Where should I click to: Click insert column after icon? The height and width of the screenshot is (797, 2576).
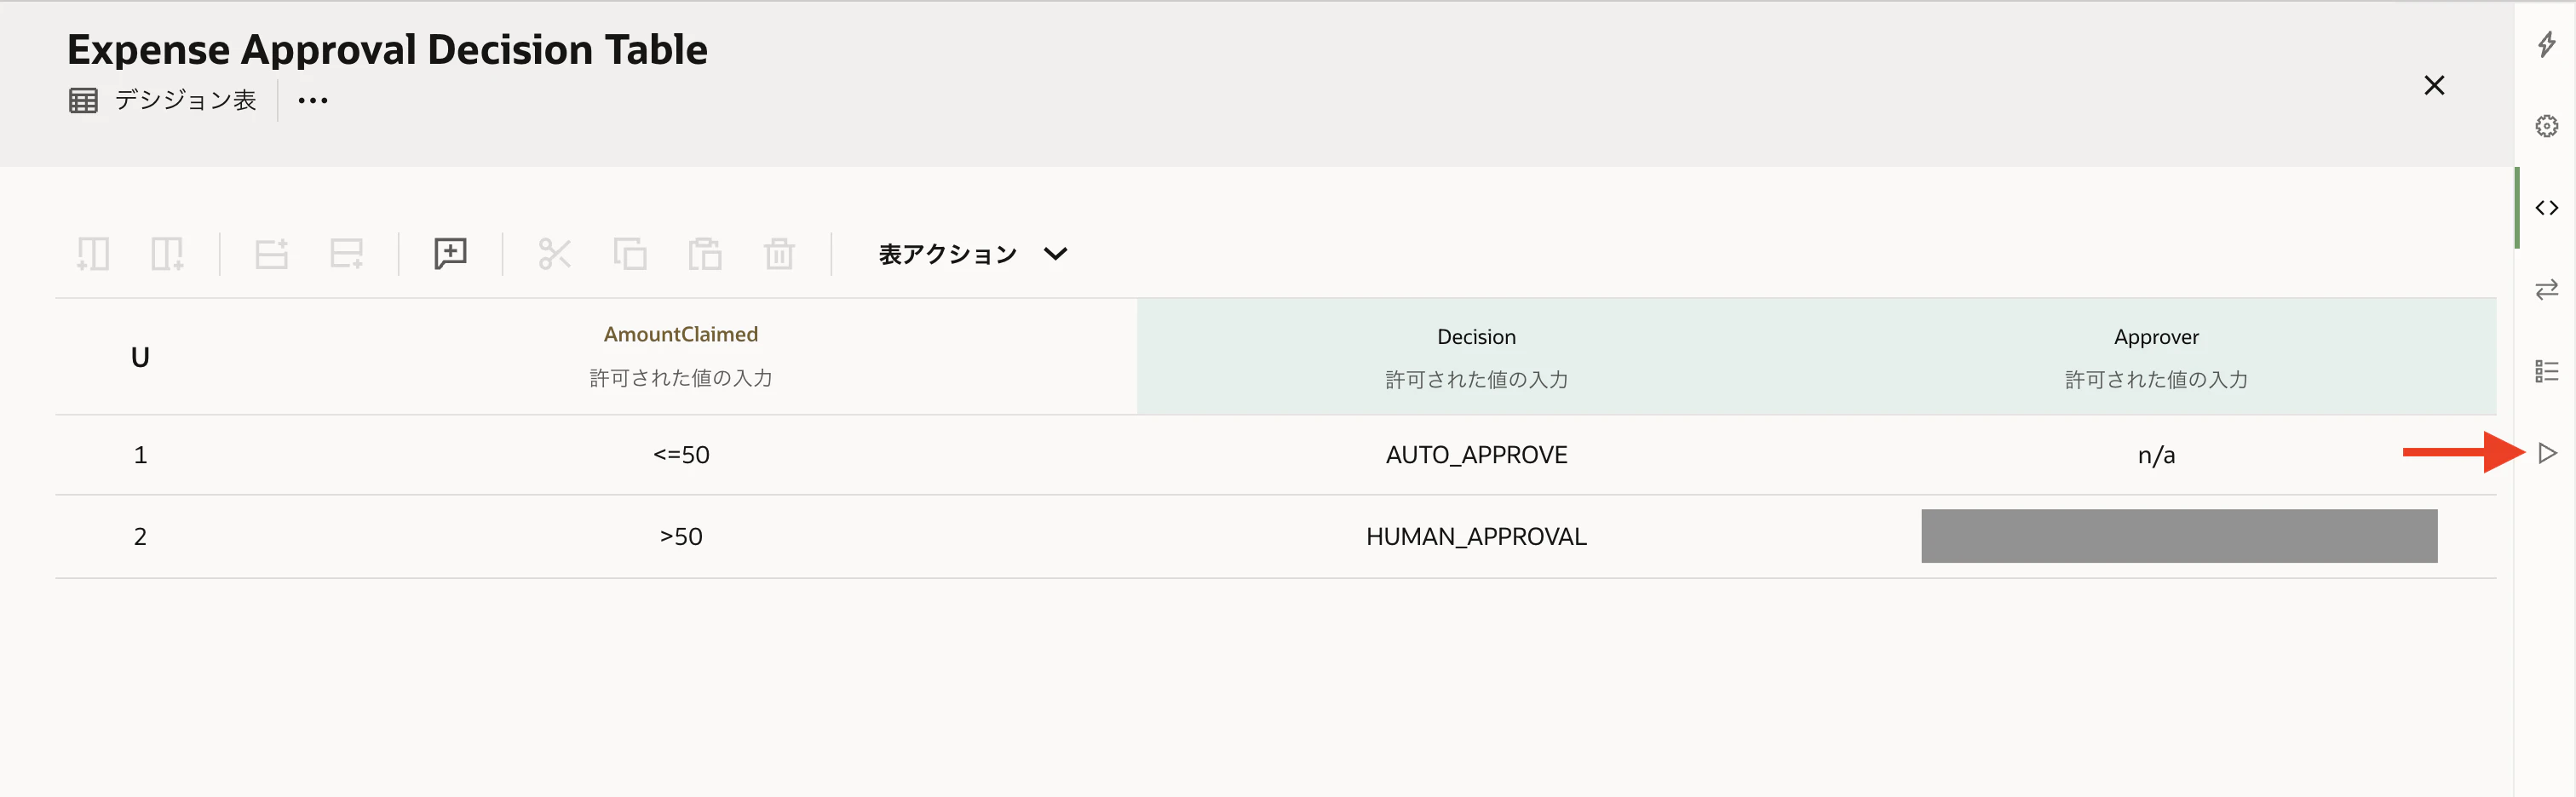167,254
